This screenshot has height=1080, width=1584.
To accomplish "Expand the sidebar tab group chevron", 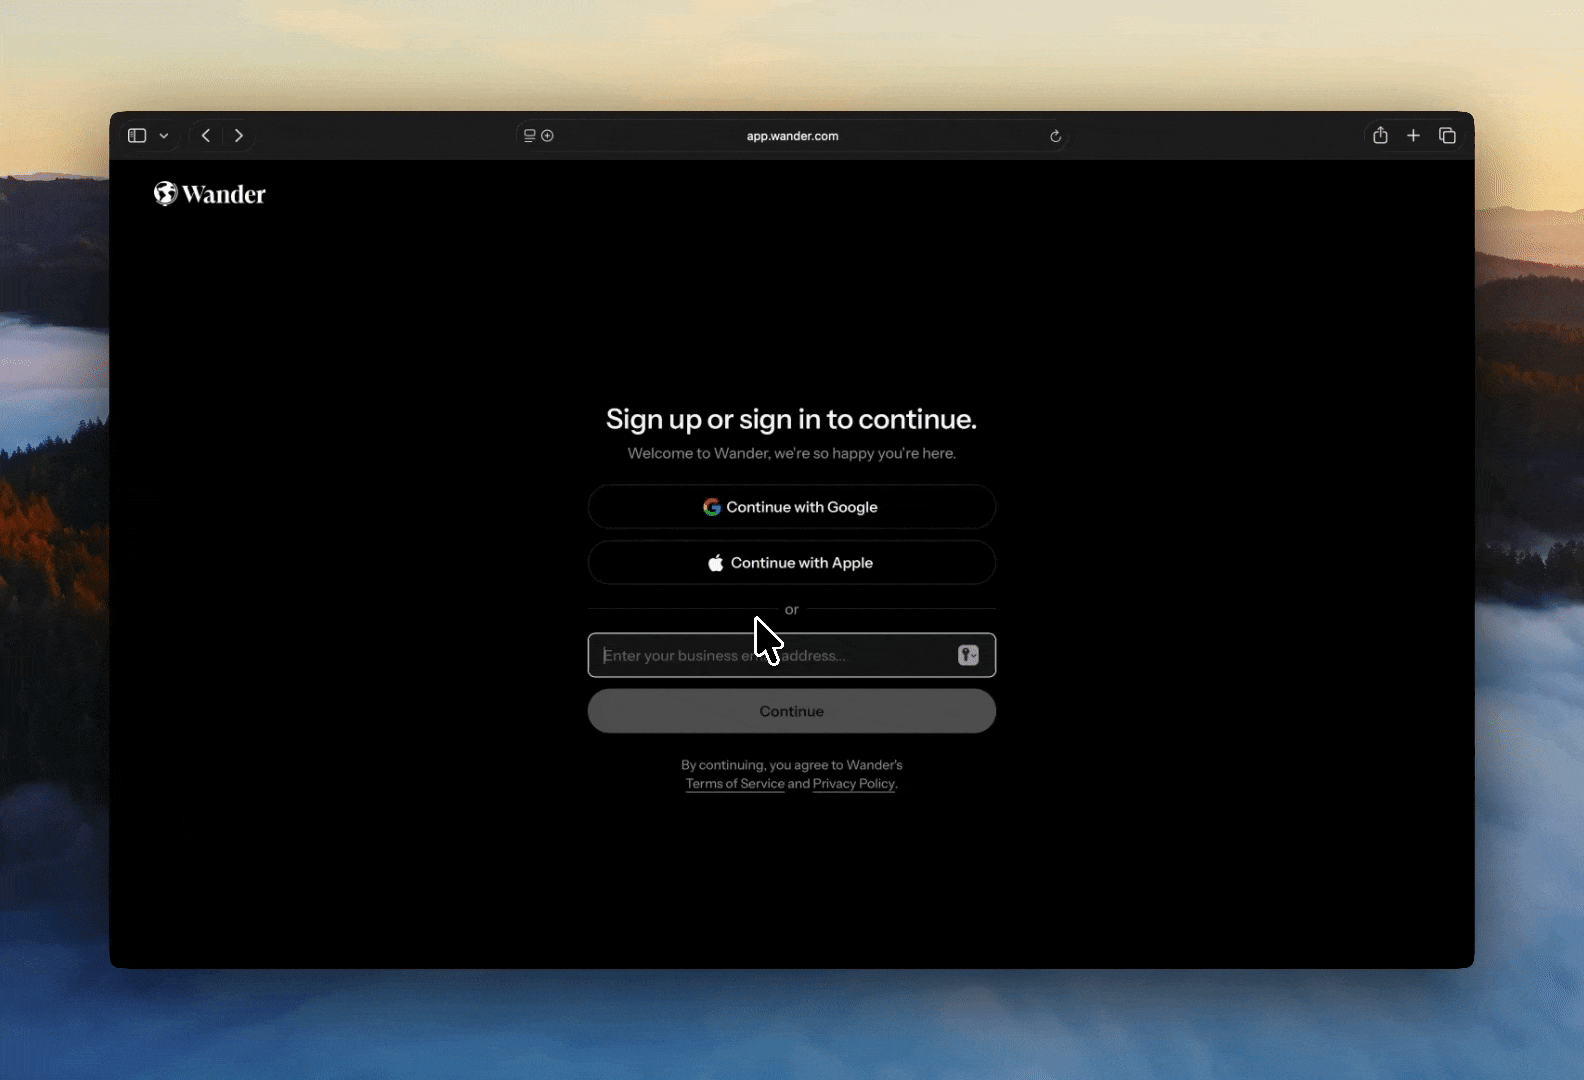I will 164,136.
